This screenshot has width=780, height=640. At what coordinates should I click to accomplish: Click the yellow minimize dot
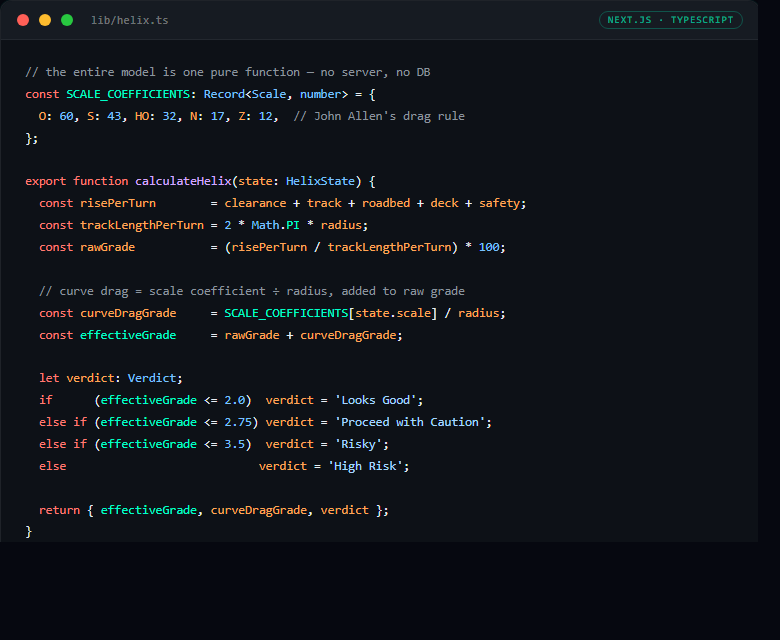[45, 20]
